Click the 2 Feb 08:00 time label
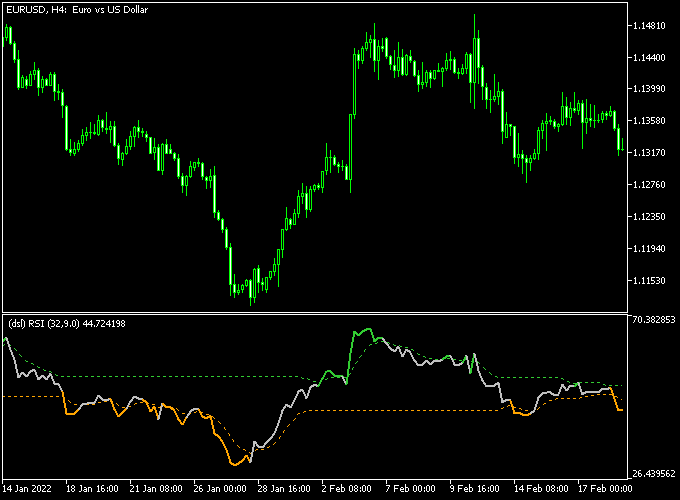This screenshot has height=500, width=680. [x=347, y=489]
